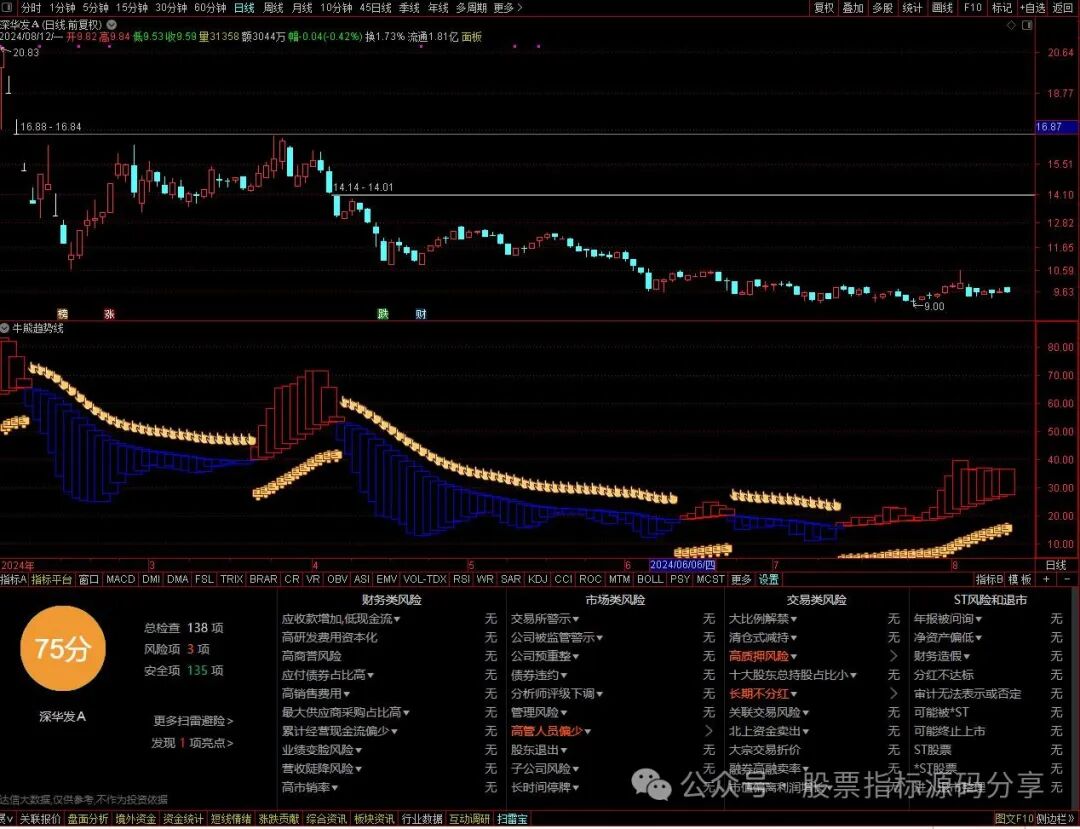This screenshot has width=1080, height=829.
Task: Expand 高质押风险 item arrow
Action: tap(893, 656)
